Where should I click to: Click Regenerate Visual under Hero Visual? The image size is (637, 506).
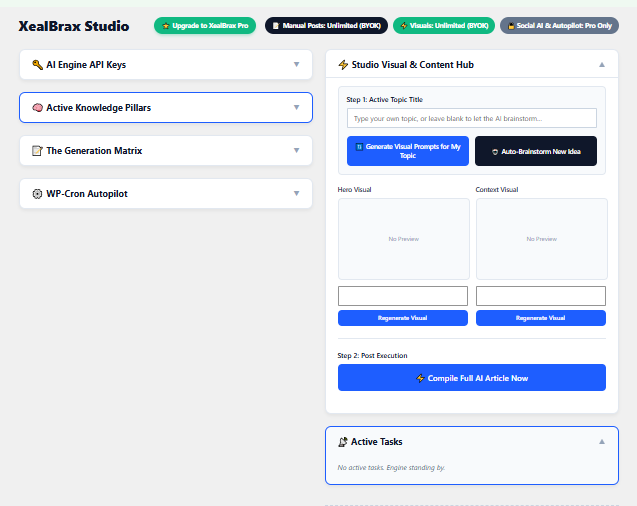[x=403, y=318]
